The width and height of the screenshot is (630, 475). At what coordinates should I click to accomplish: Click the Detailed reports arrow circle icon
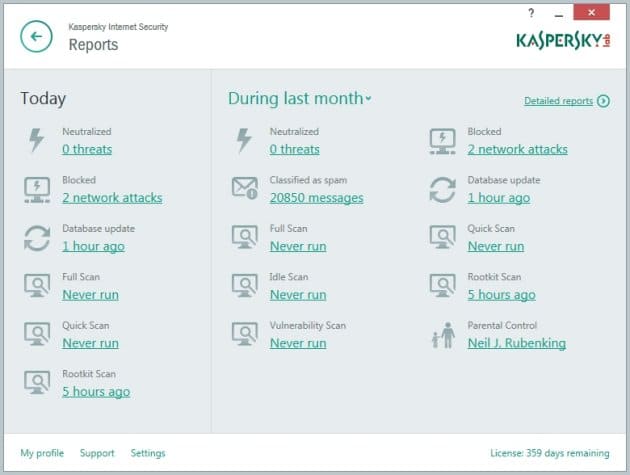(x=603, y=101)
